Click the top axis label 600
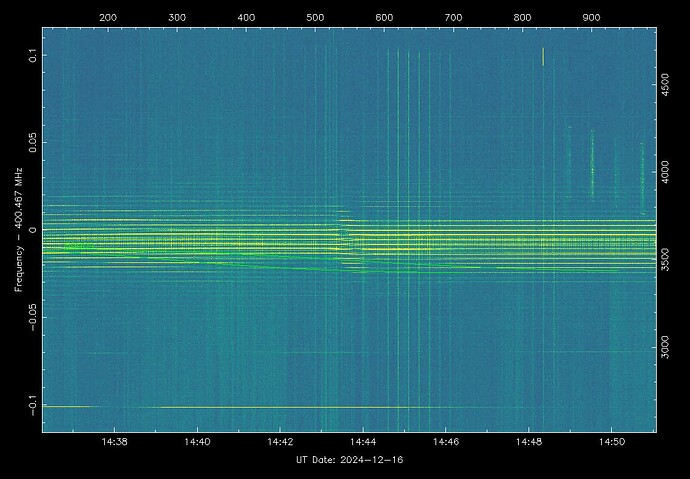Image resolution: width=690 pixels, height=479 pixels. coord(384,18)
